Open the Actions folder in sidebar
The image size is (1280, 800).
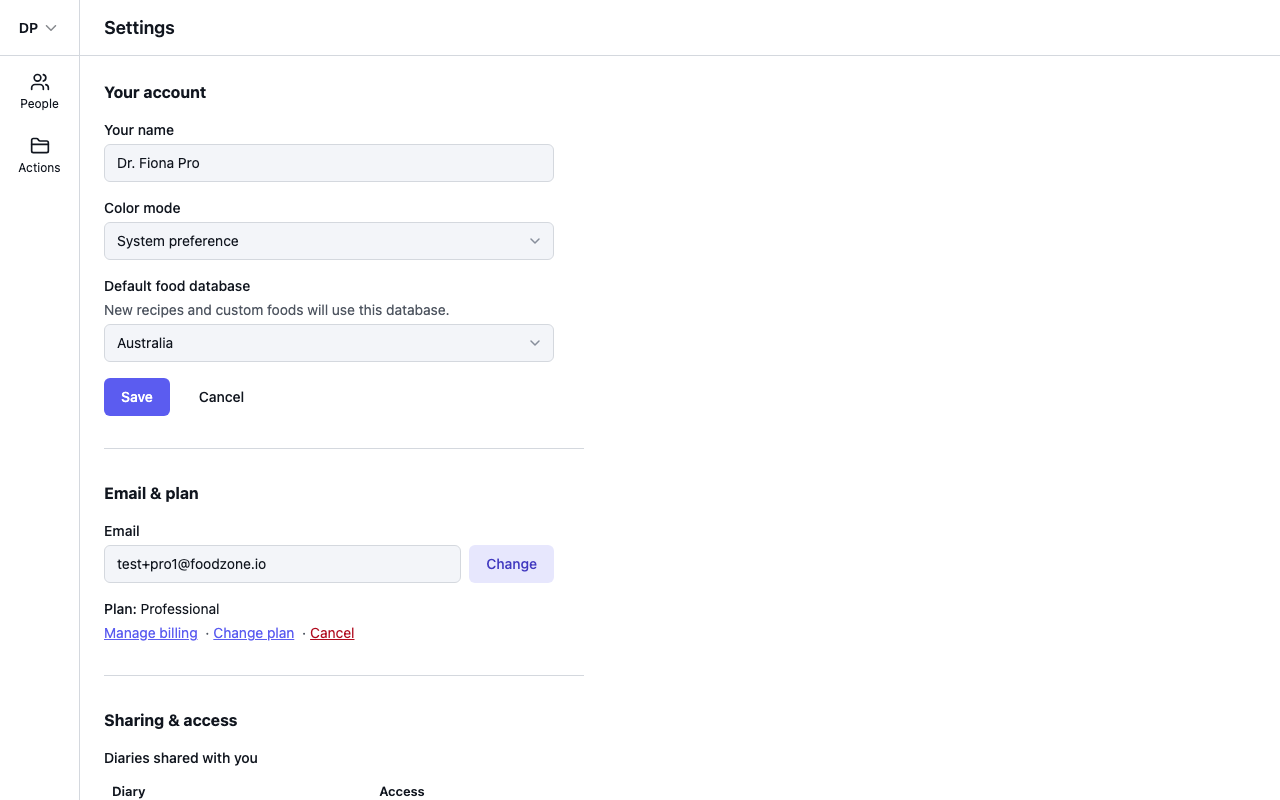(x=39, y=155)
